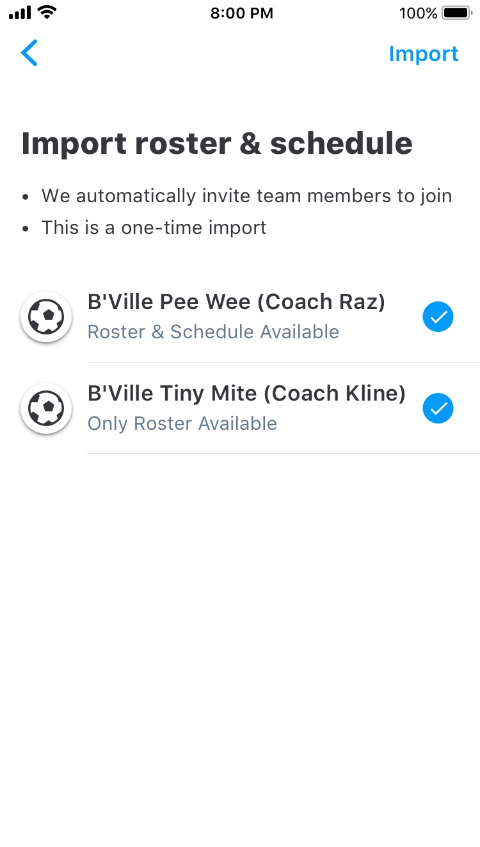480x847 pixels.
Task: Tap the Wi-Fi icon in the status bar
Action: tap(48, 12)
